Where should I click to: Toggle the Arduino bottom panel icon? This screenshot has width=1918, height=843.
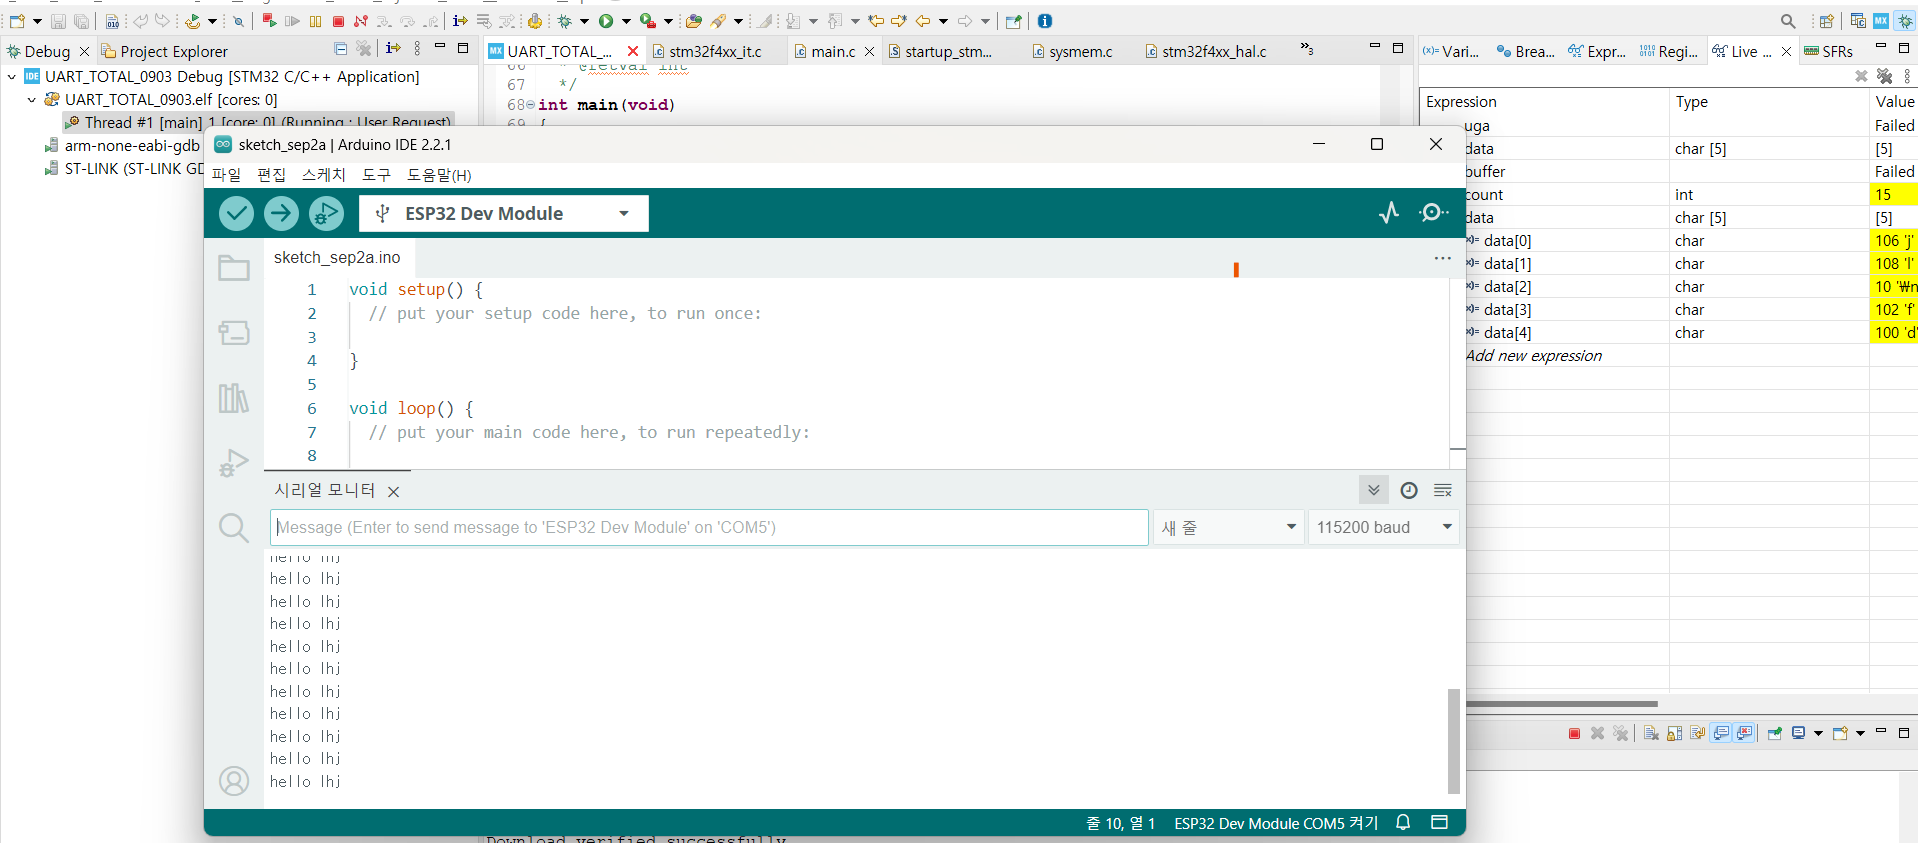[x=1440, y=822]
